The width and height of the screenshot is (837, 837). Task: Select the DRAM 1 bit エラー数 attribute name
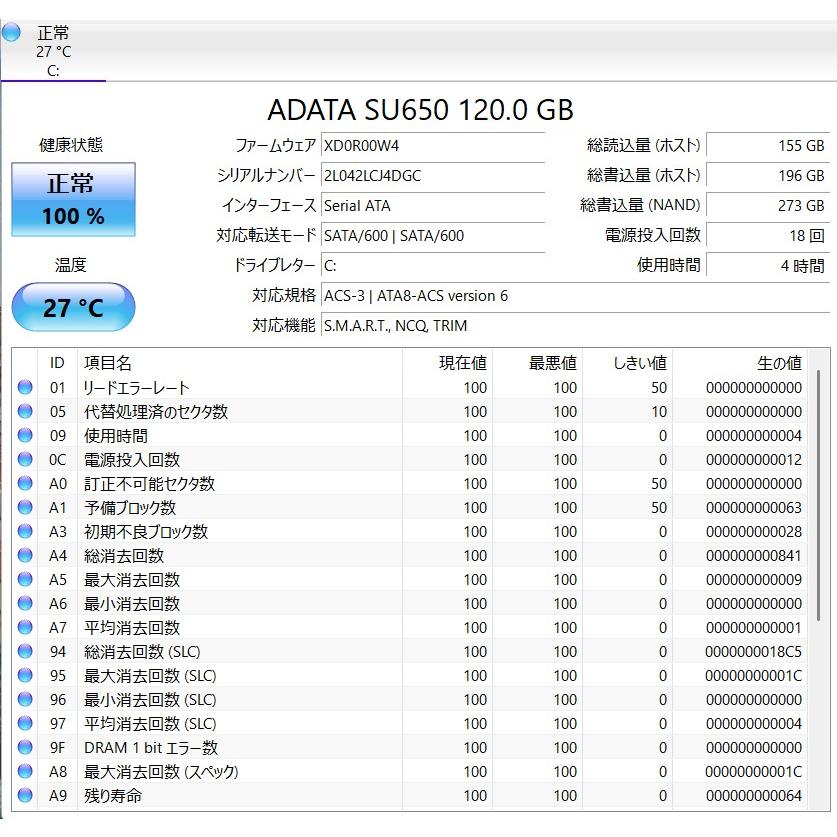[151, 748]
